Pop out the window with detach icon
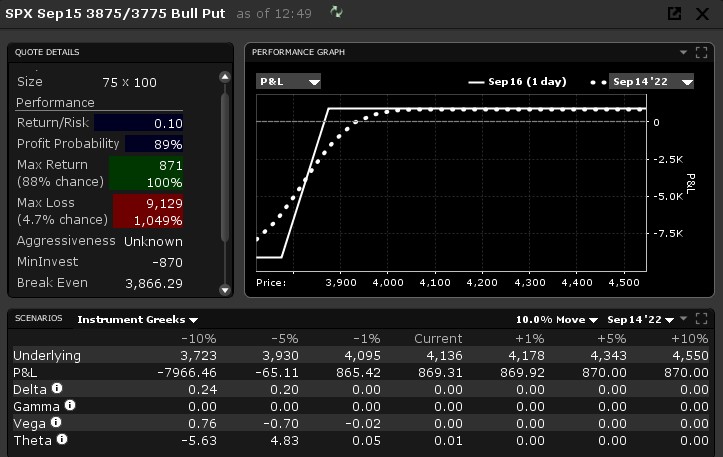The width and height of the screenshot is (723, 457). pyautogui.click(x=674, y=13)
